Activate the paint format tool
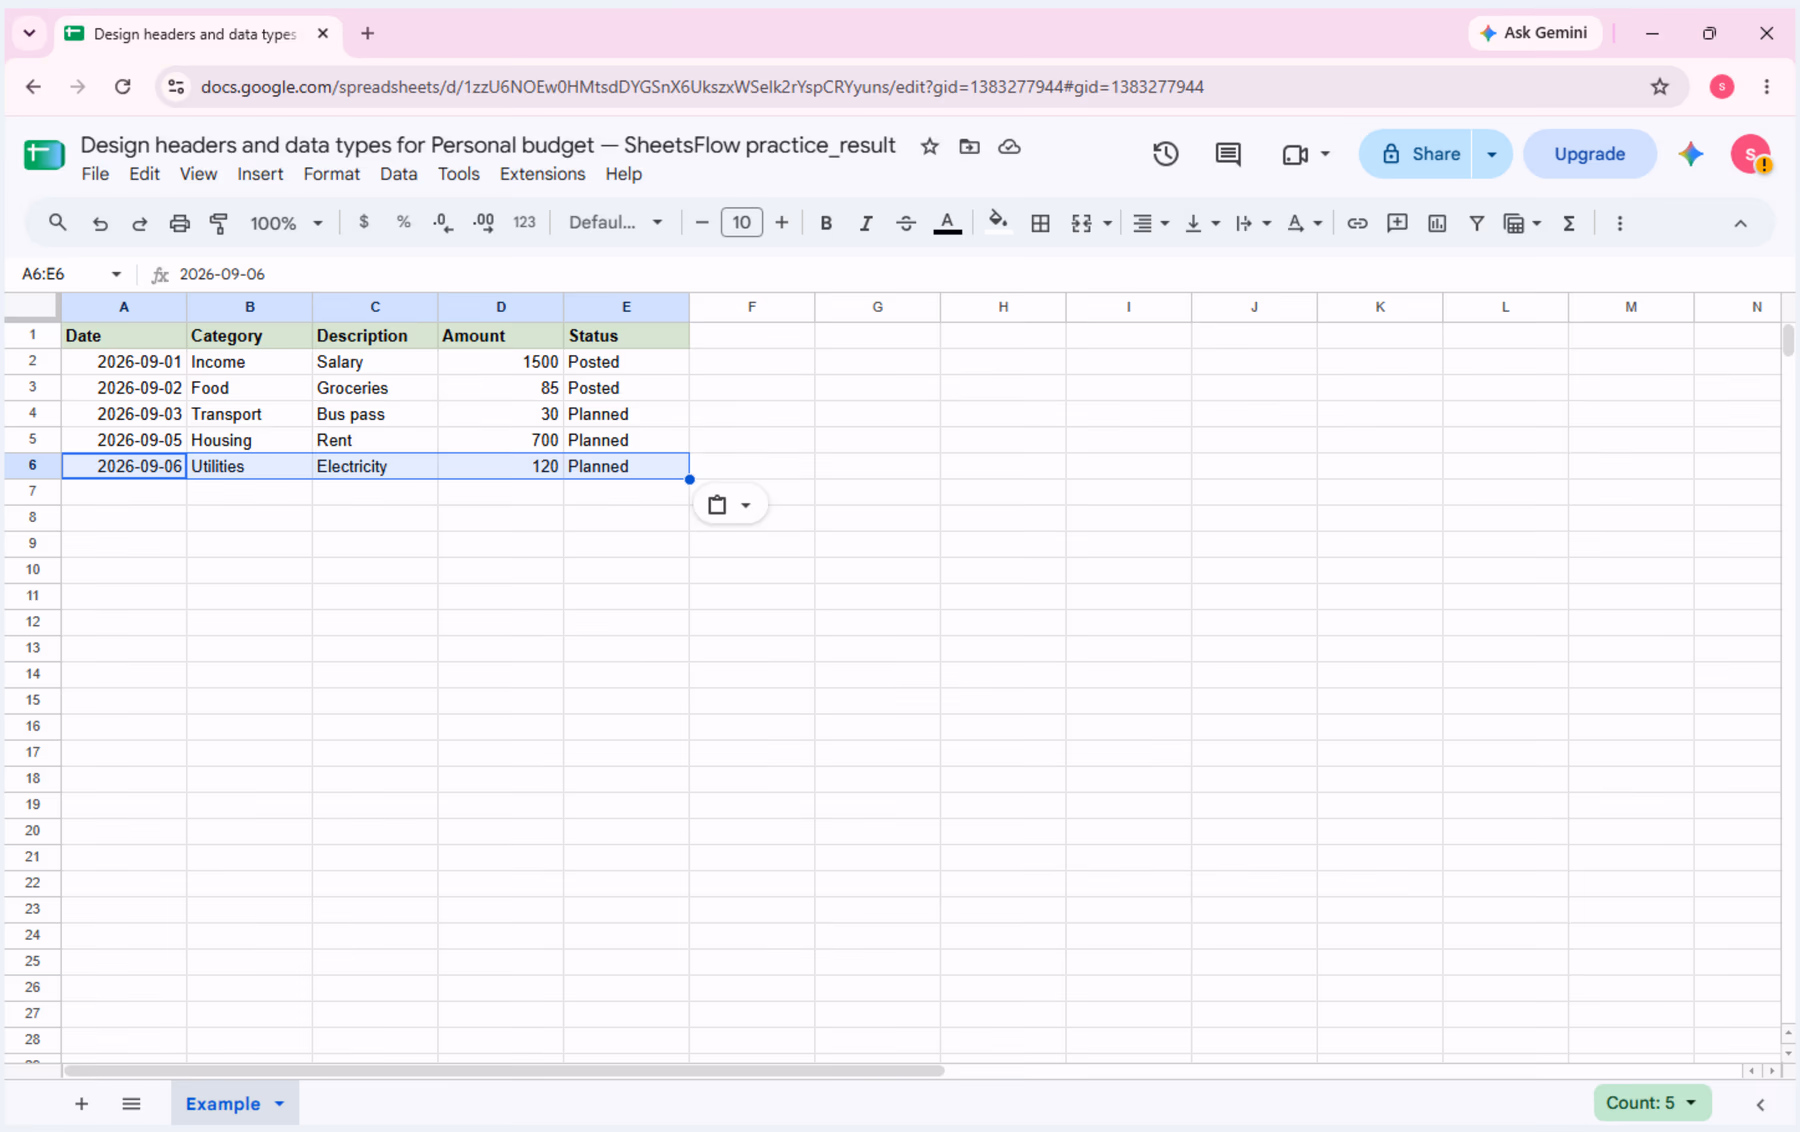Image resolution: width=1800 pixels, height=1132 pixels. click(x=219, y=223)
